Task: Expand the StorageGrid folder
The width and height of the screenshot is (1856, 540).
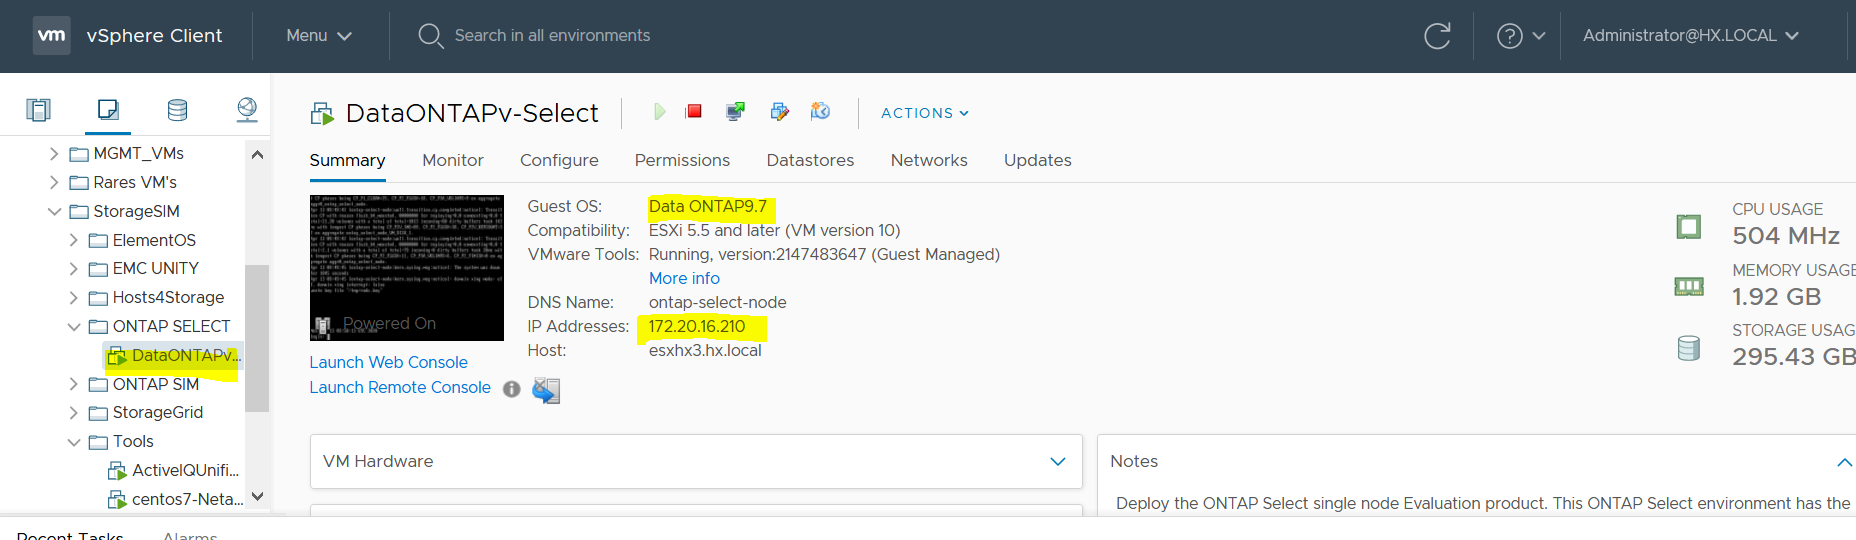Action: click(73, 412)
